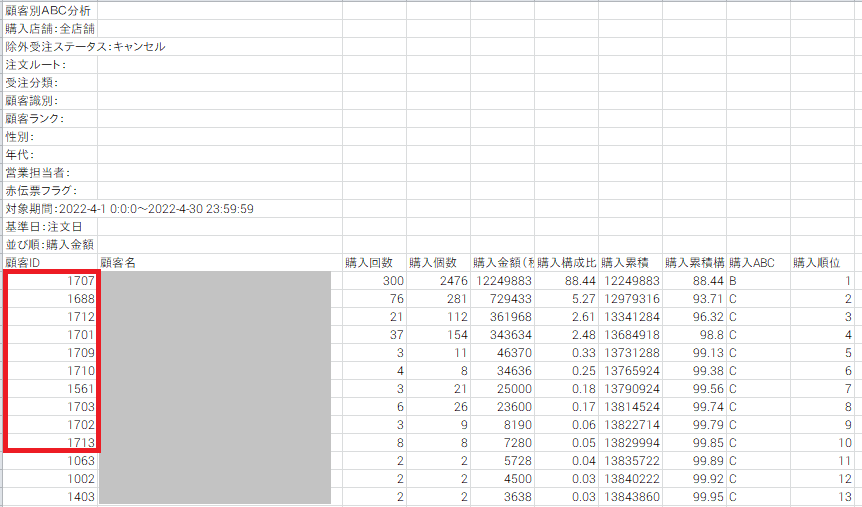Click the 購入個数 column header
The width and height of the screenshot is (862, 507).
438,263
